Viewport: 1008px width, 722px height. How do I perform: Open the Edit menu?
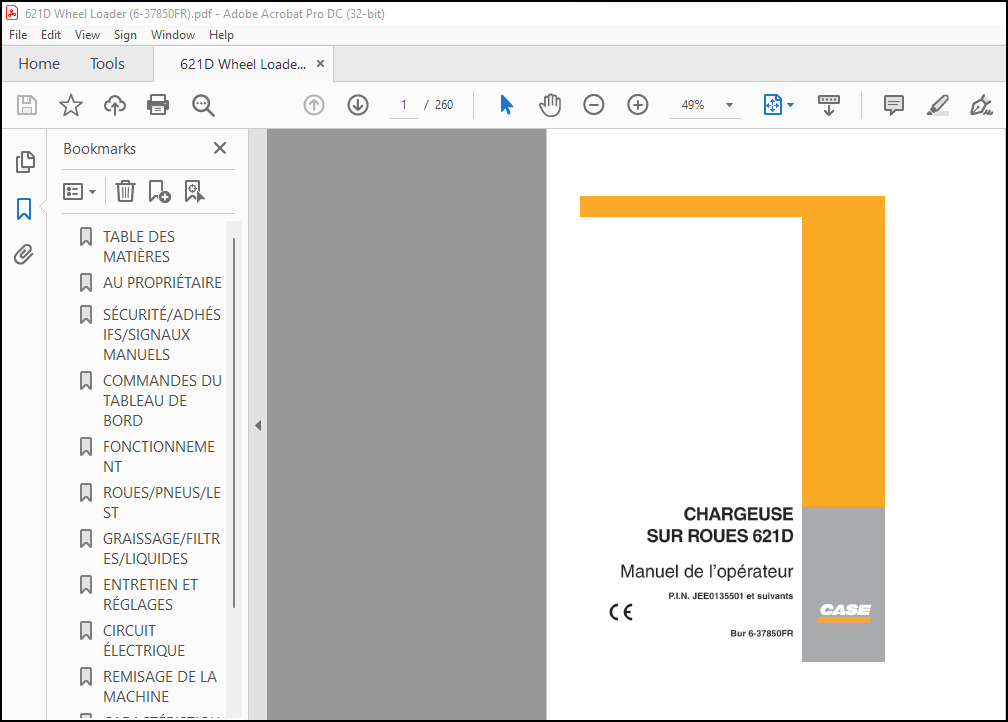click(51, 35)
